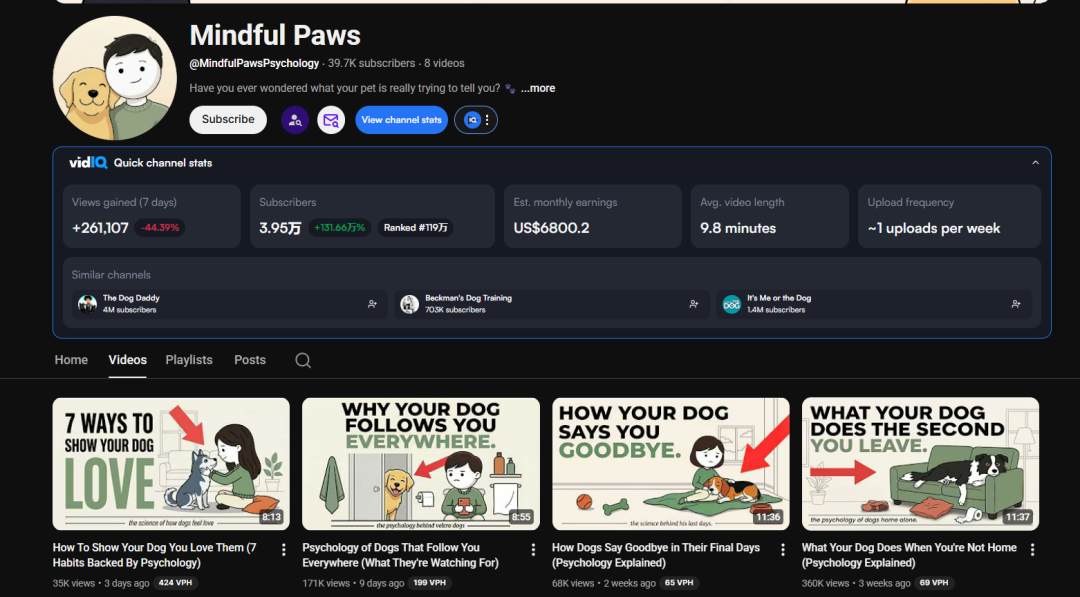Click the Subscribe button

(x=228, y=120)
